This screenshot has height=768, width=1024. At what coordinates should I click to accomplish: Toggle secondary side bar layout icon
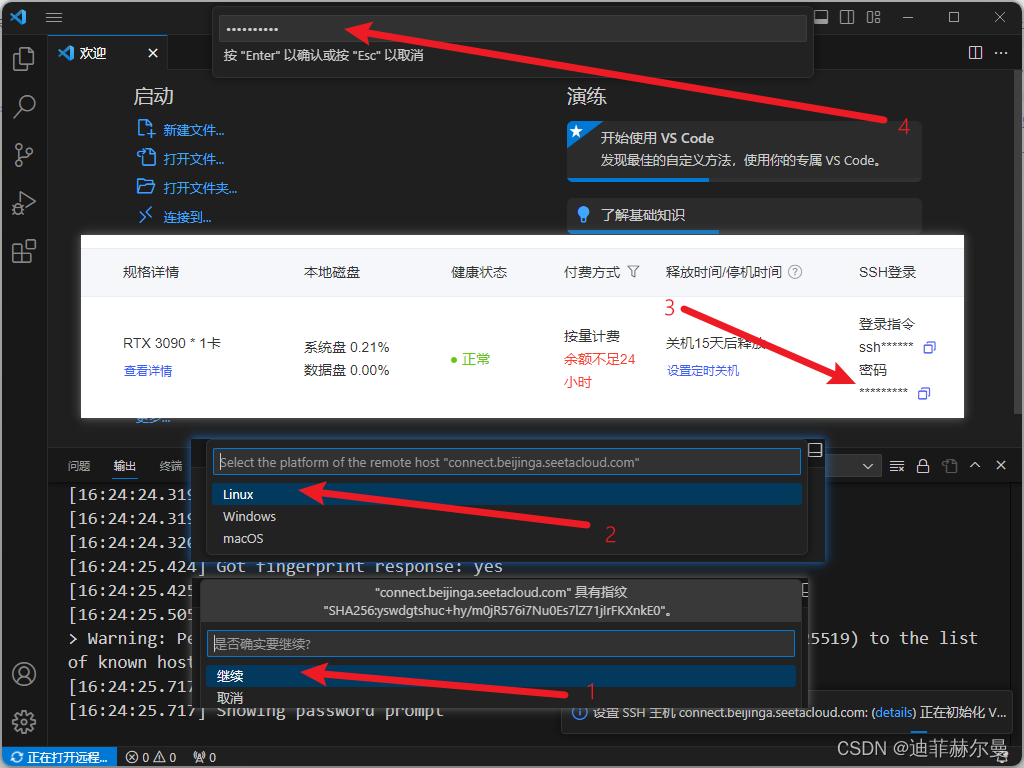tap(847, 18)
